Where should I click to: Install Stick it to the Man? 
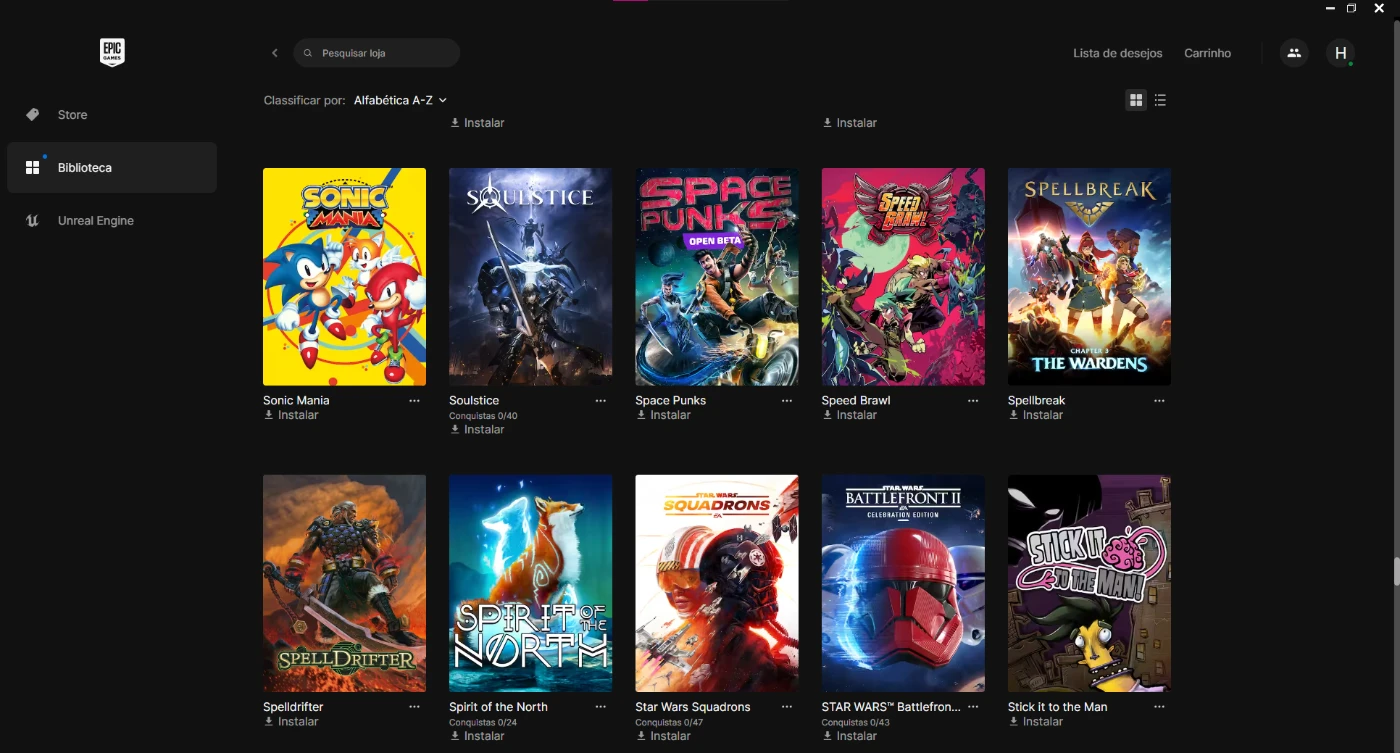click(1035, 721)
